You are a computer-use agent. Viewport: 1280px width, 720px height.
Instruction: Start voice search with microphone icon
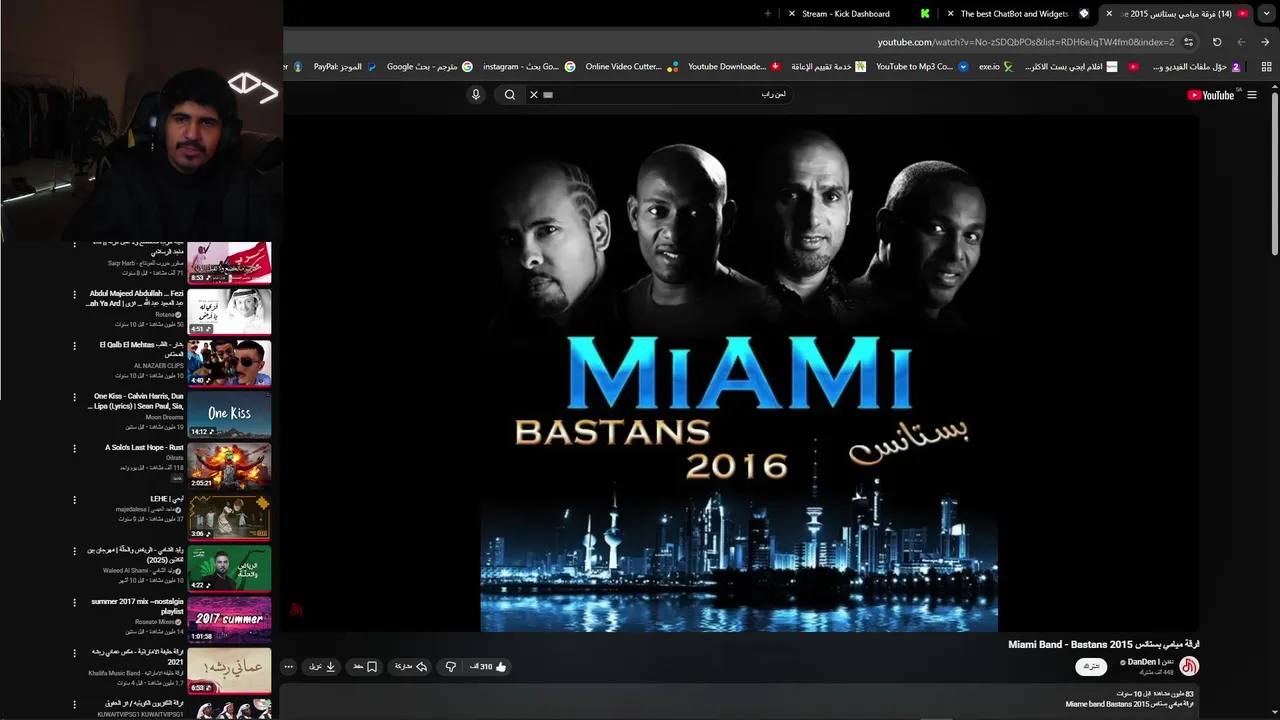pyautogui.click(x=476, y=94)
